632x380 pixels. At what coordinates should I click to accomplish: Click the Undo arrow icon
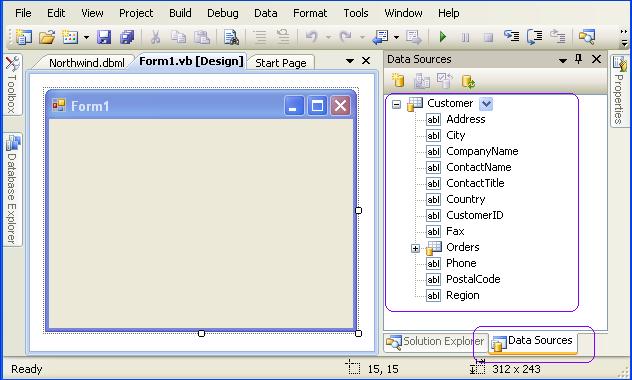311,37
